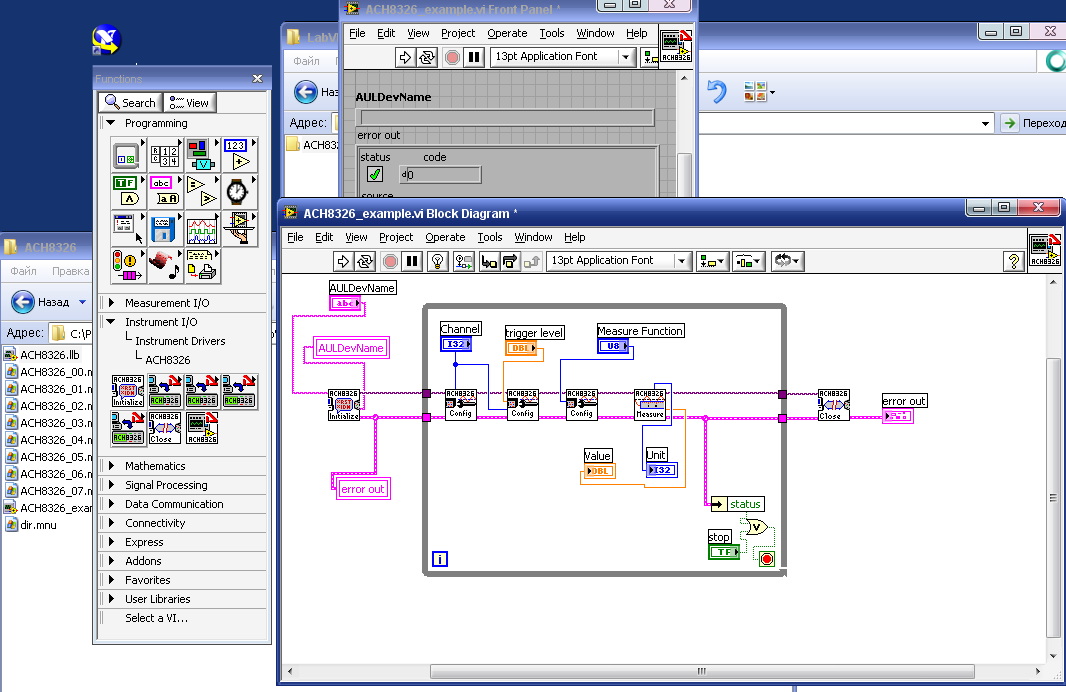Image resolution: width=1066 pixels, height=692 pixels.
Task: Click the loop stop condition terminal
Action: 767,559
